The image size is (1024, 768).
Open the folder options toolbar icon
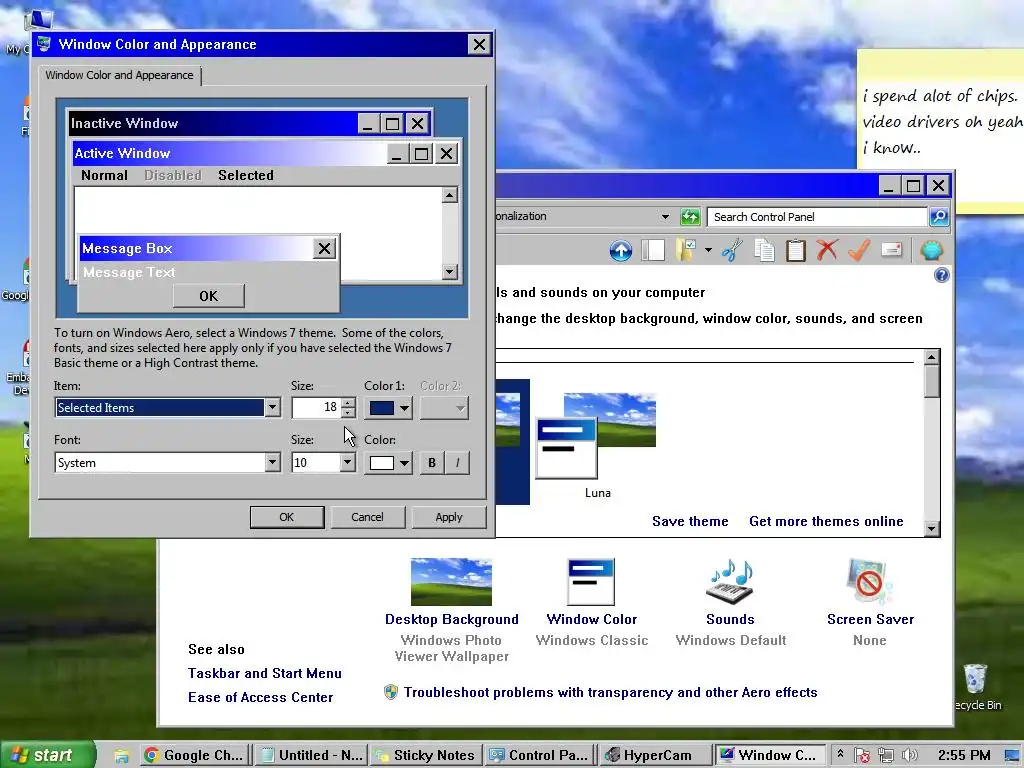click(685, 250)
